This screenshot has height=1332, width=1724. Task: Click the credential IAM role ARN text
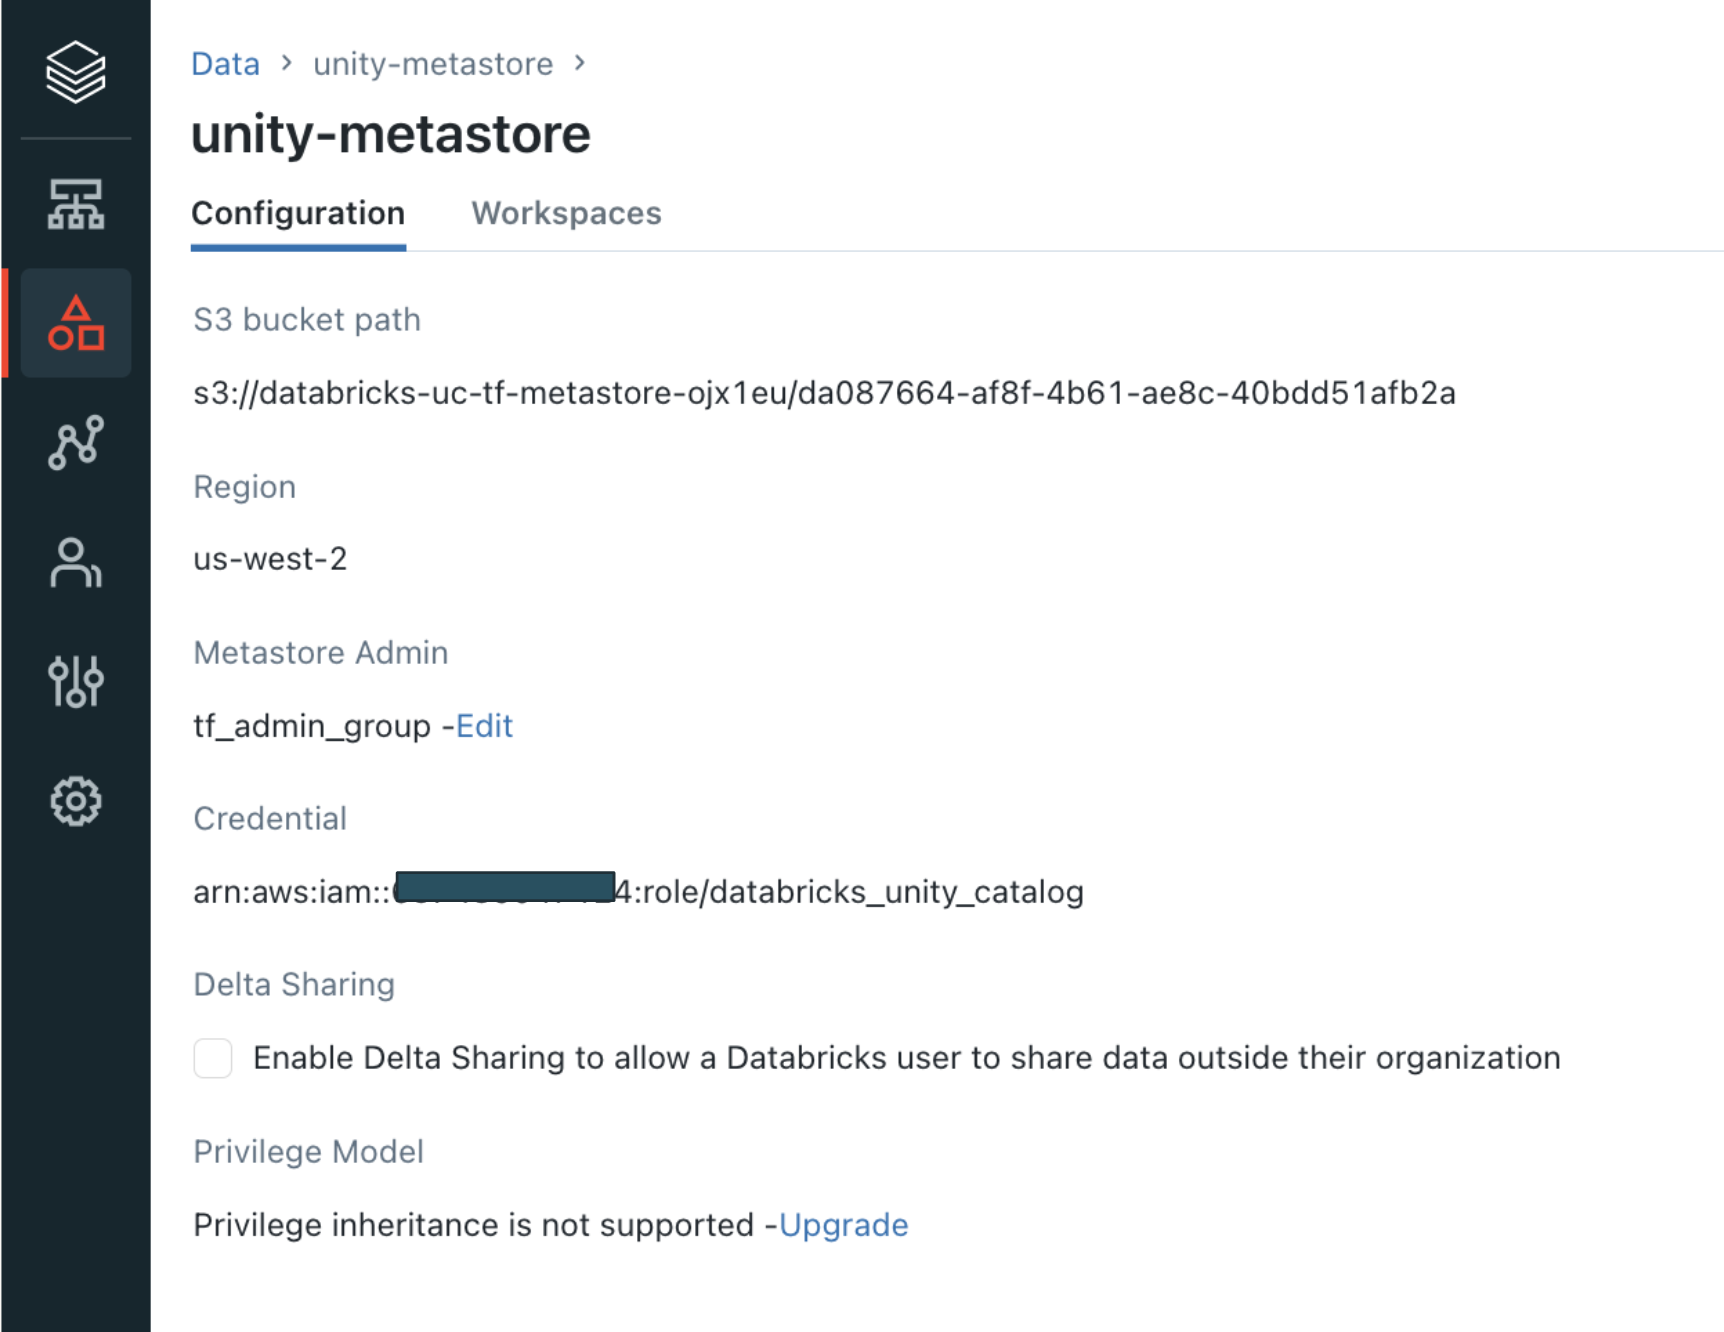(860, 892)
